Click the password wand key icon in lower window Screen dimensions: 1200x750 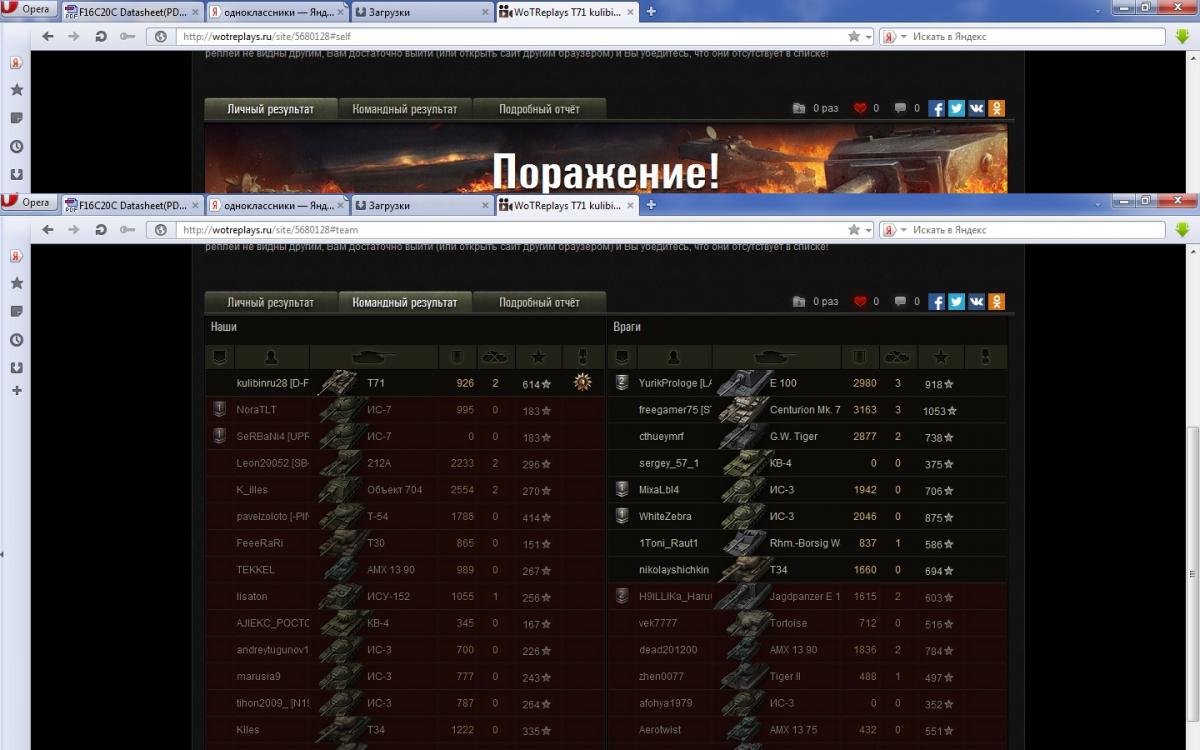[128, 230]
